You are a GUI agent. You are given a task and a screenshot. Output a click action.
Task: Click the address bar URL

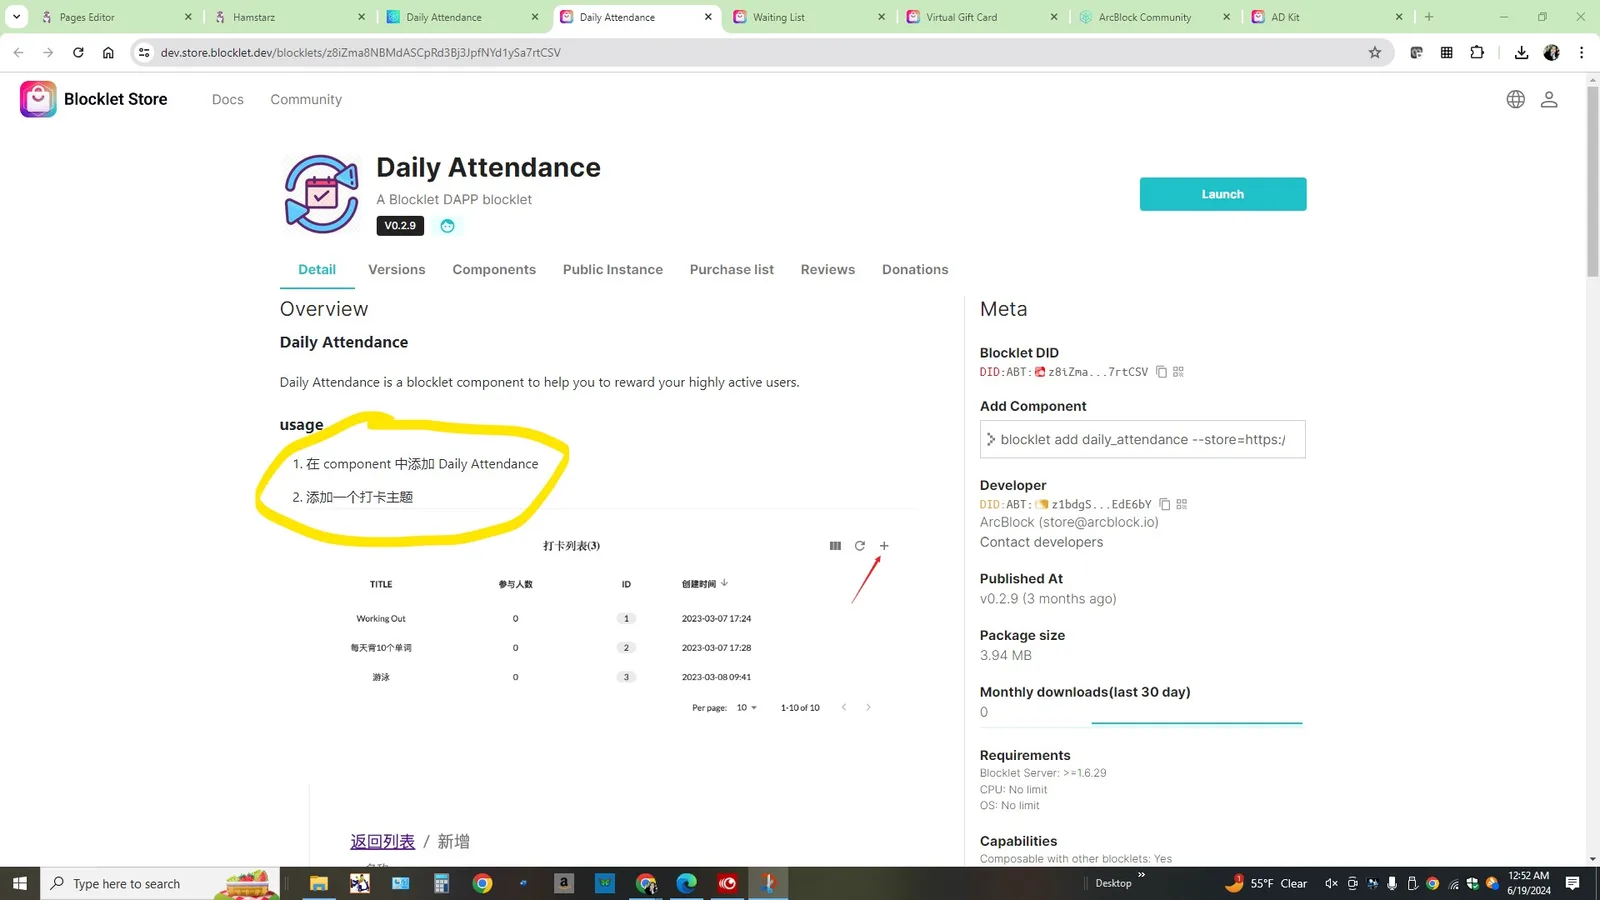[x=360, y=53]
